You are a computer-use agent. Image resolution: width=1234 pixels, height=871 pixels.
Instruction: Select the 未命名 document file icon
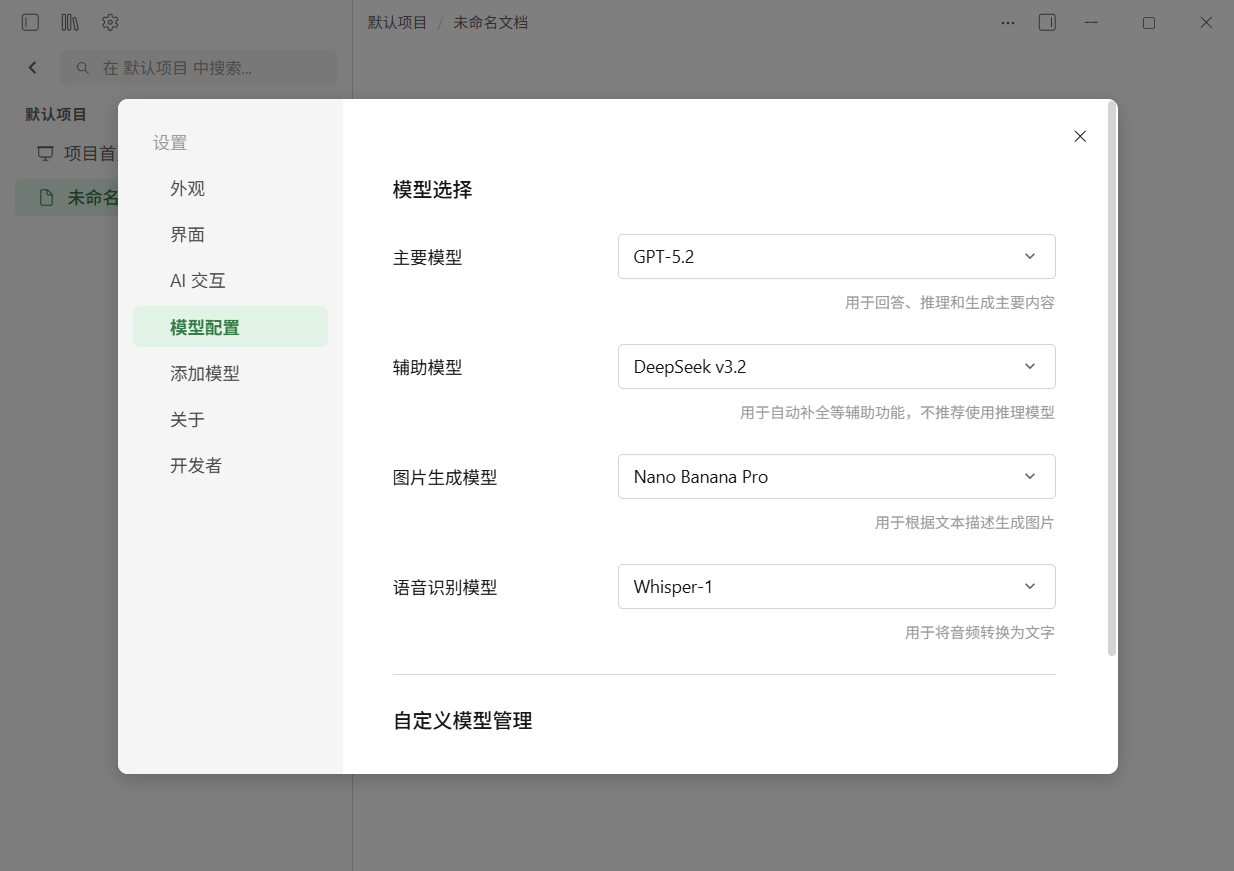(45, 197)
